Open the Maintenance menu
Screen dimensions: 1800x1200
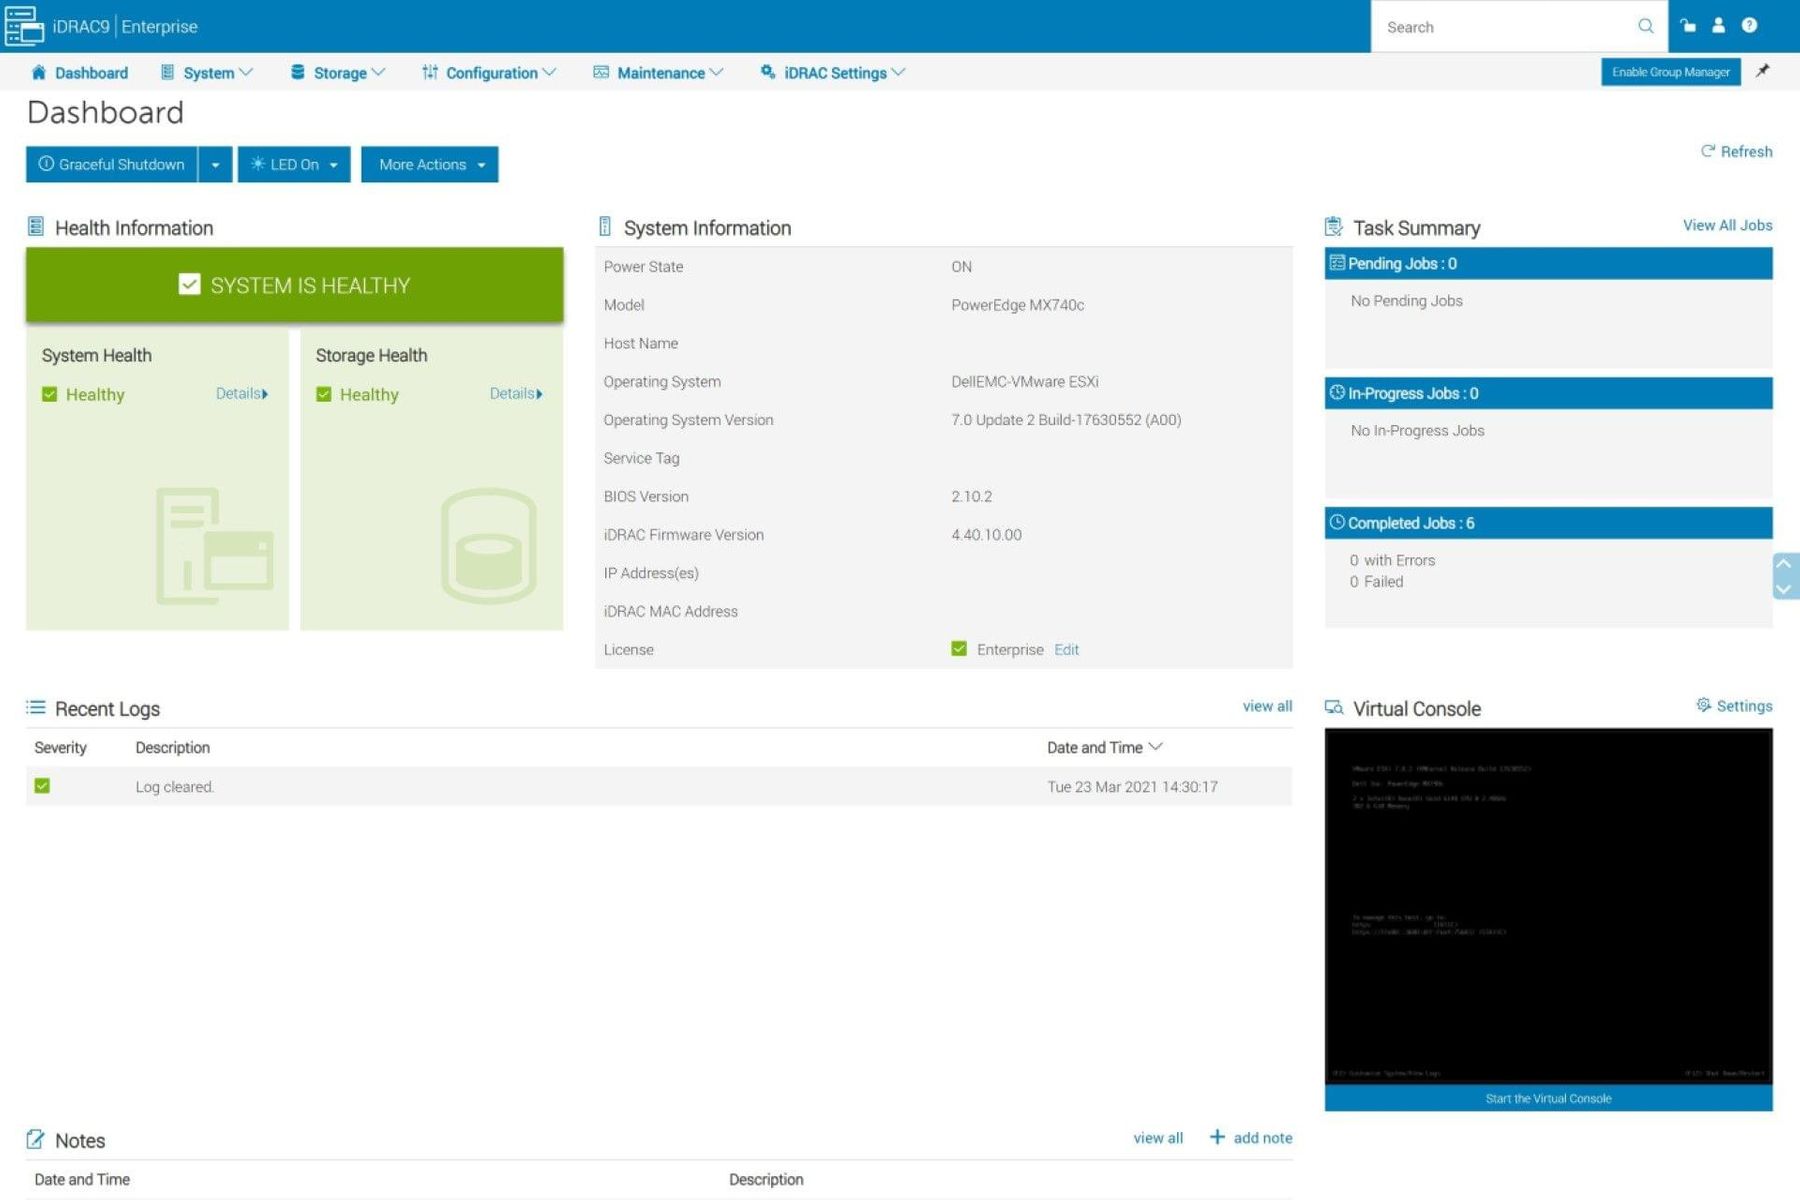point(658,72)
